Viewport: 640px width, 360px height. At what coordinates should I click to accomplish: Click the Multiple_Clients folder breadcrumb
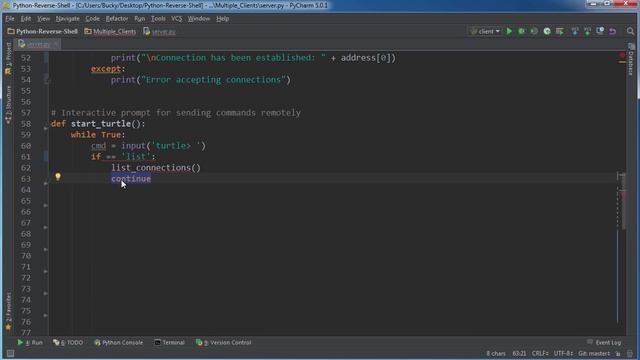click(x=110, y=31)
